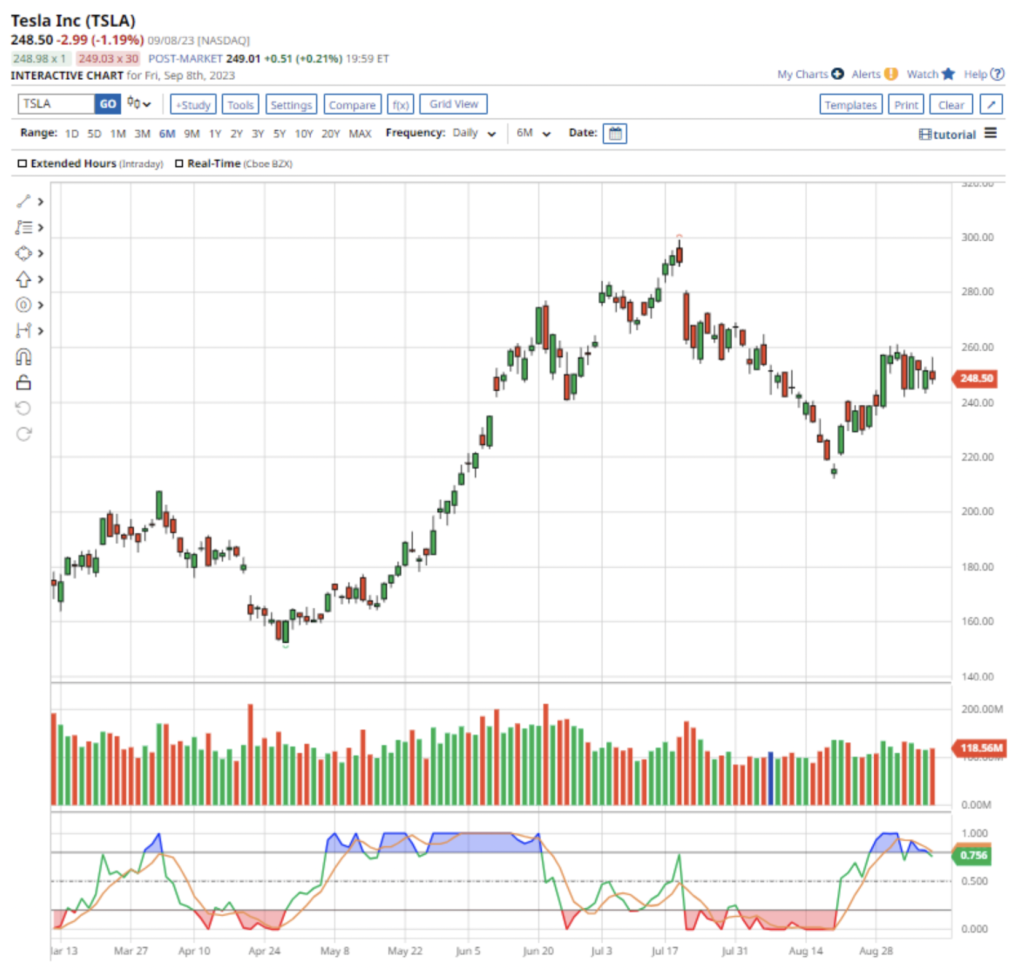Click the red 248.50 price badge
The height and width of the screenshot is (975, 1024).
(x=976, y=378)
